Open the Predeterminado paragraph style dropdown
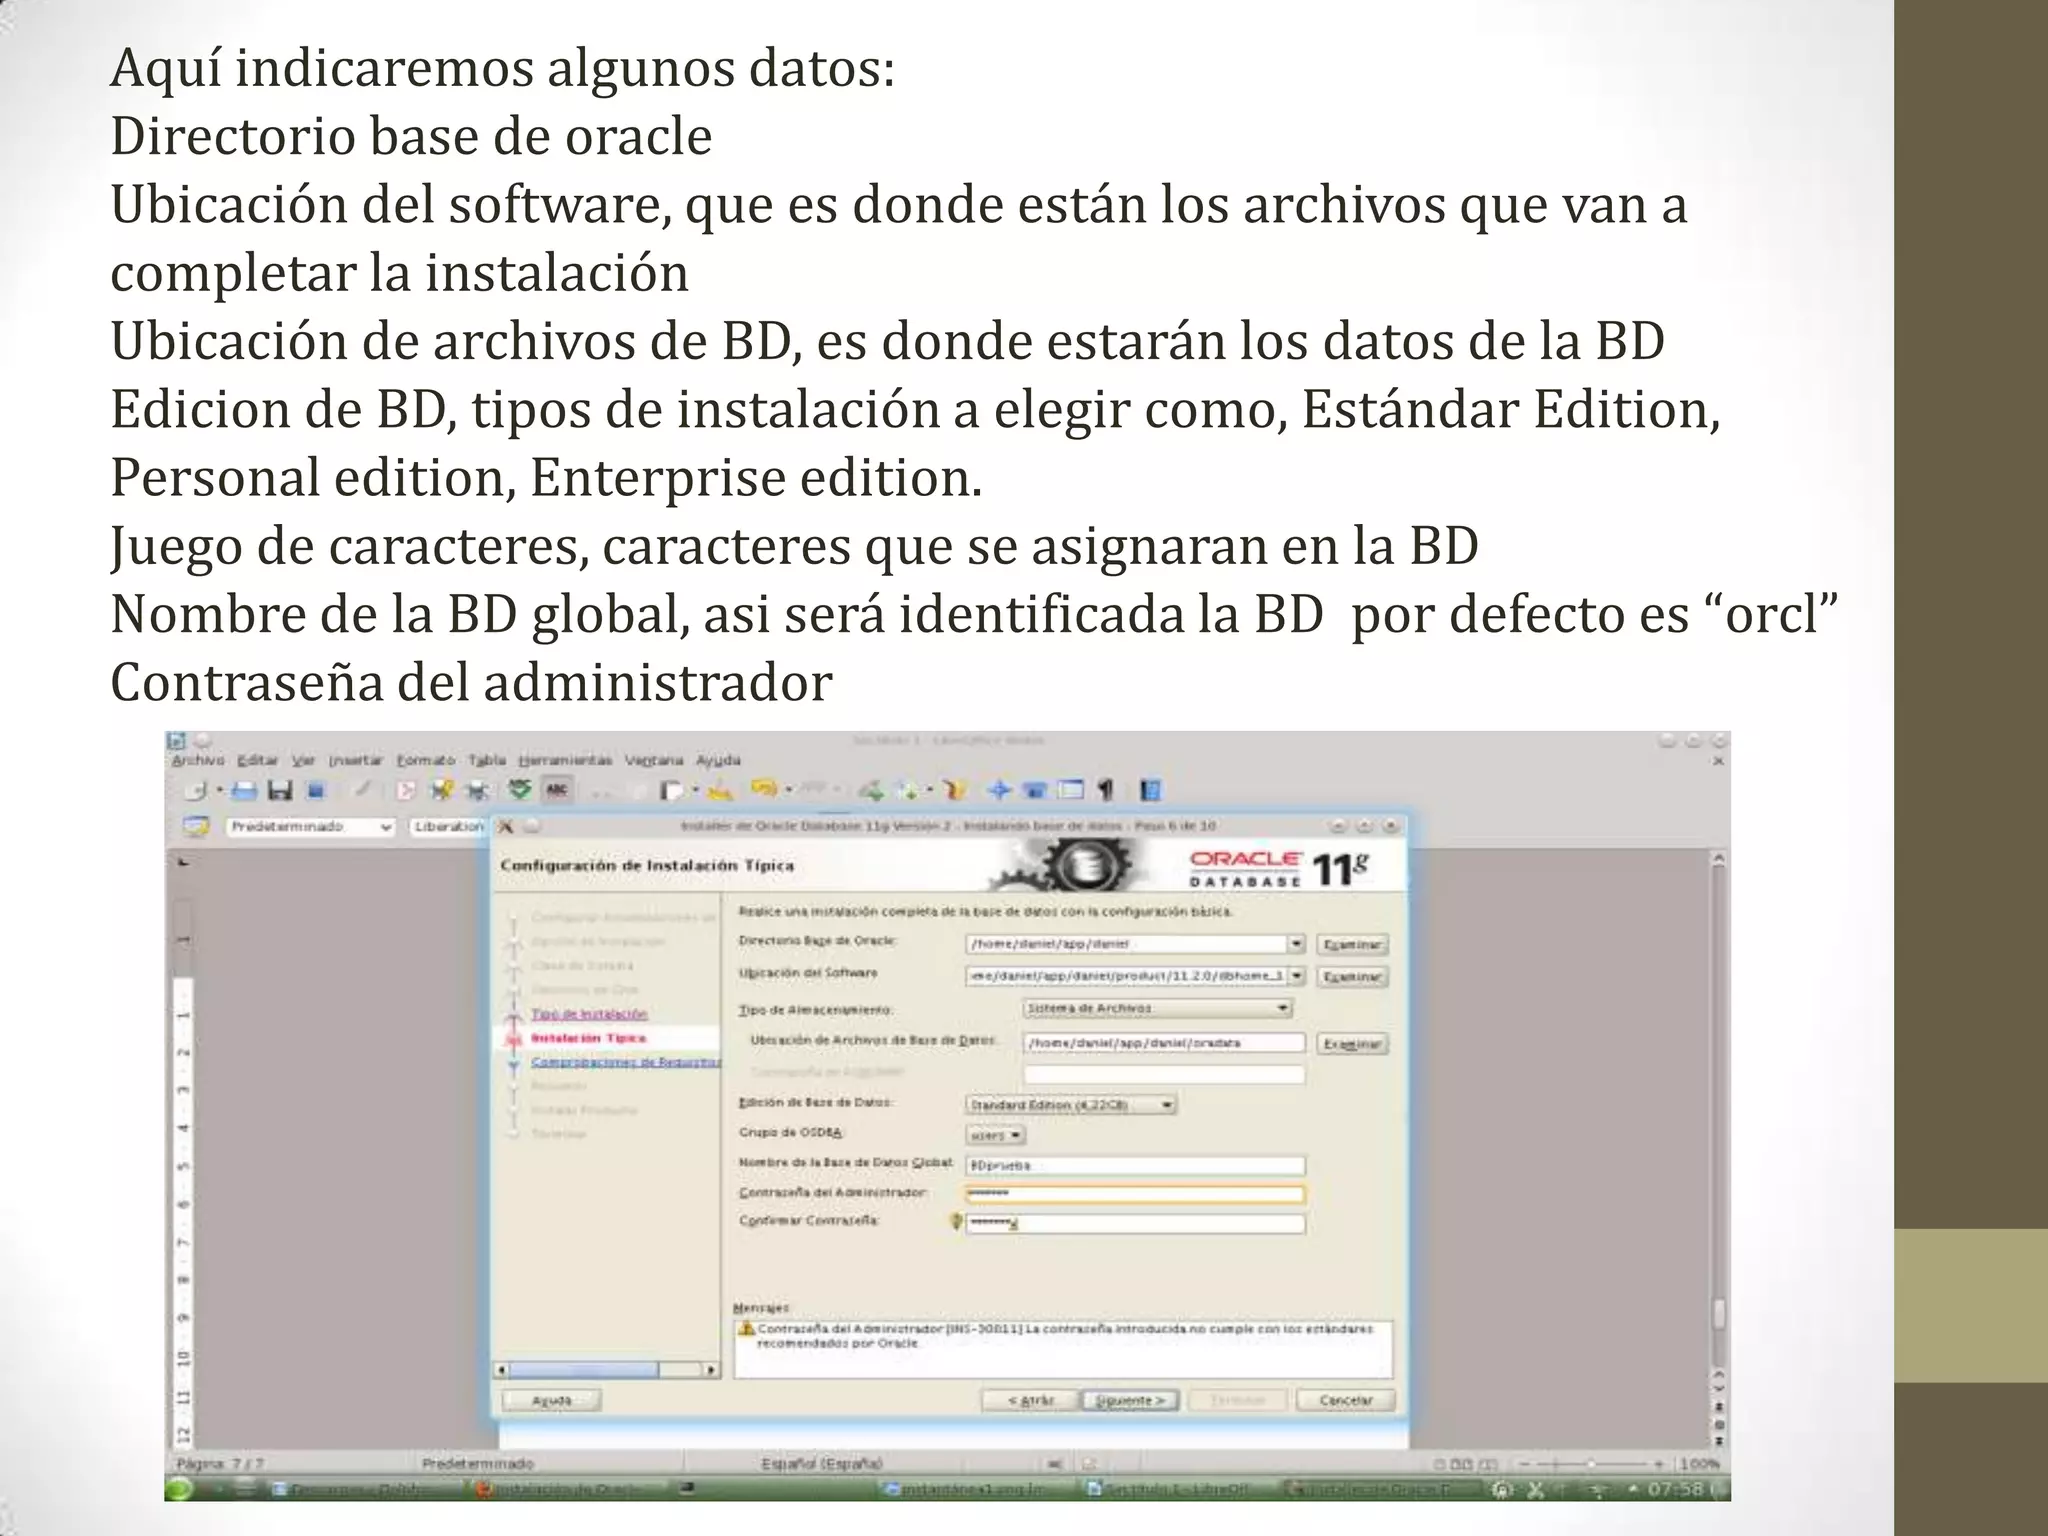The width and height of the screenshot is (2048, 1536). 311,827
